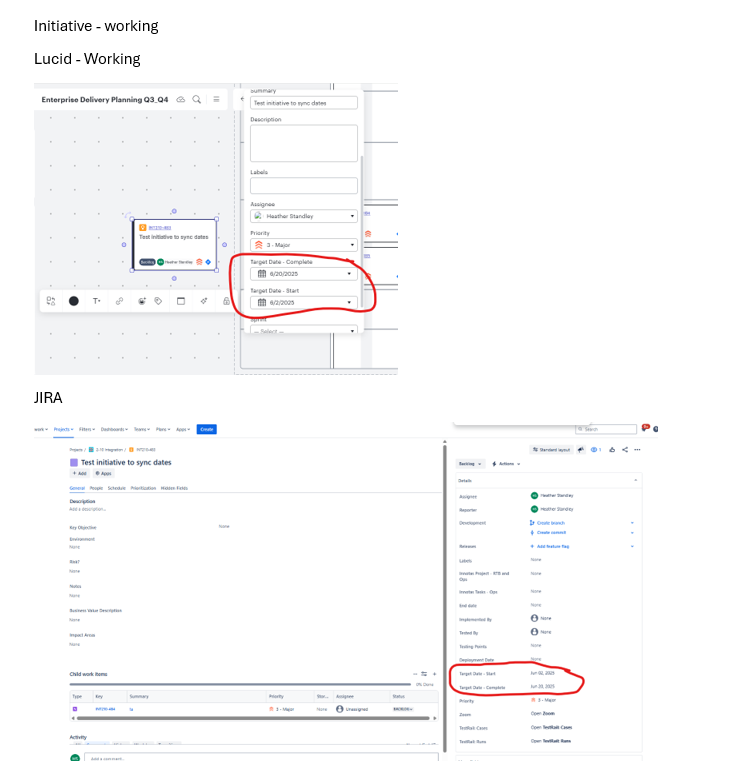Open the three-dots more actions menu in Jira
This screenshot has height=783, width=742.
coord(637,449)
